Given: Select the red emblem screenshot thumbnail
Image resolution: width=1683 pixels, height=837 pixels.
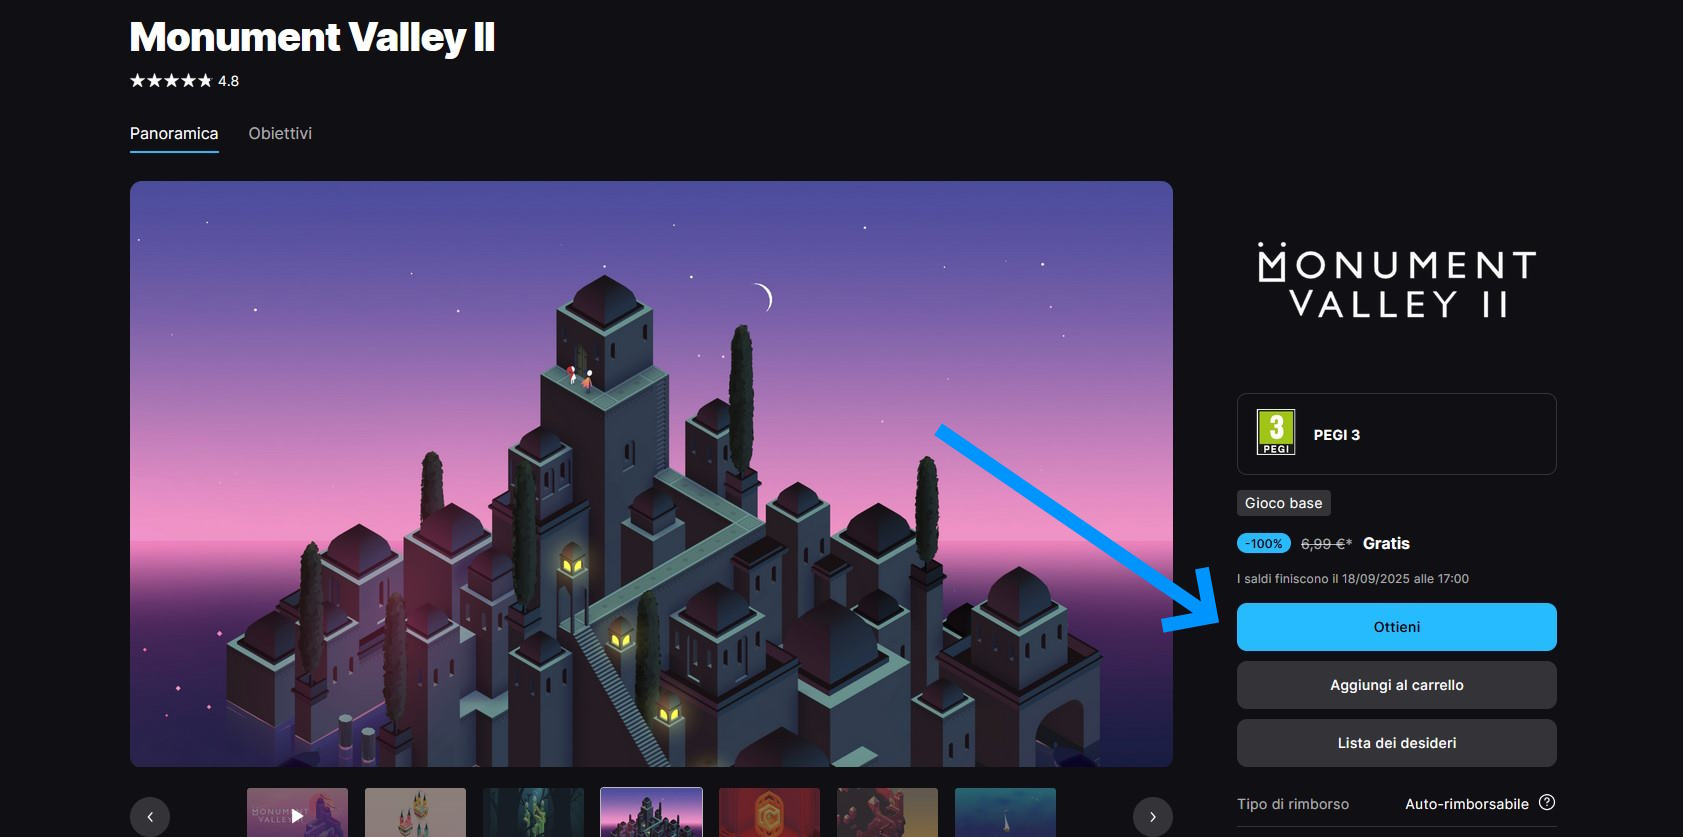Looking at the screenshot, I should coord(769,812).
